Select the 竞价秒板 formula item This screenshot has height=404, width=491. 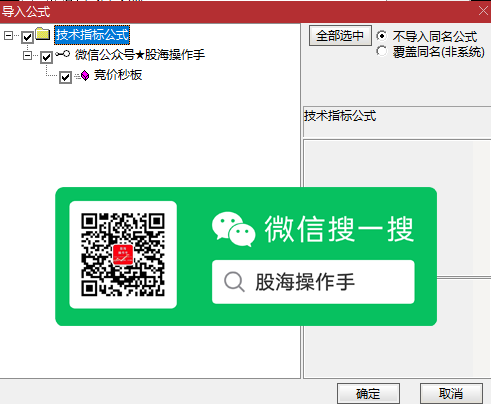(x=118, y=75)
